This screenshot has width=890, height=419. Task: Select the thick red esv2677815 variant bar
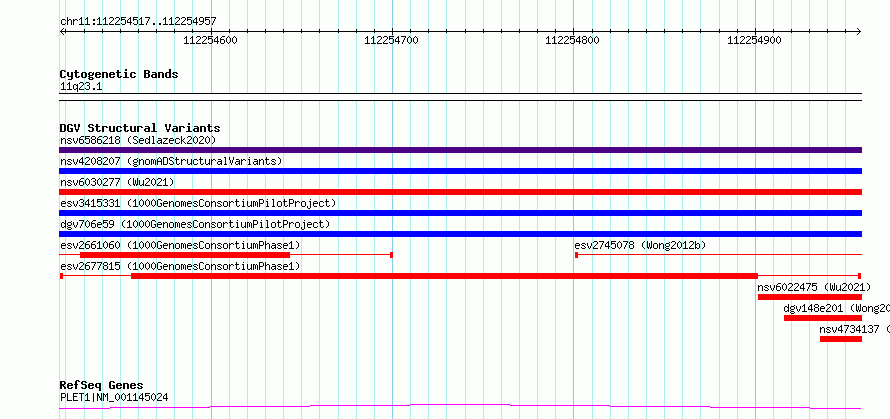[444, 276]
